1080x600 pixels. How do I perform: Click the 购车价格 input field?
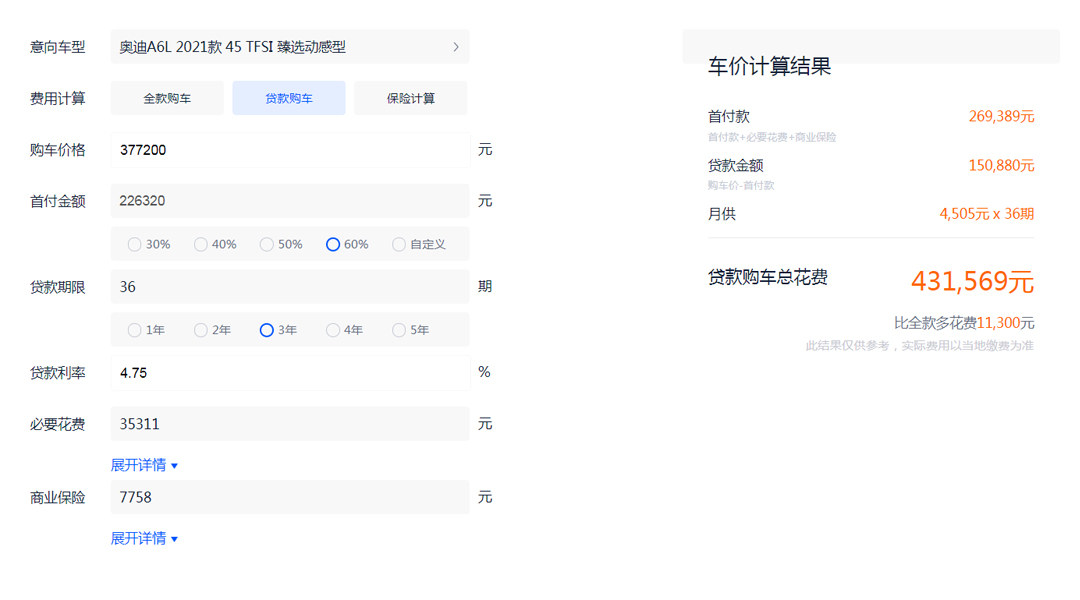(x=289, y=150)
